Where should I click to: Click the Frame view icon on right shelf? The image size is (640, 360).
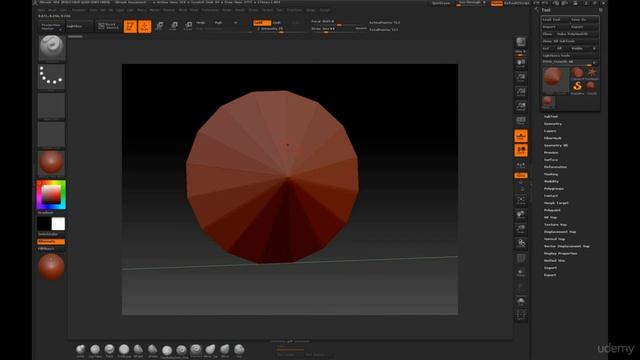[521, 200]
